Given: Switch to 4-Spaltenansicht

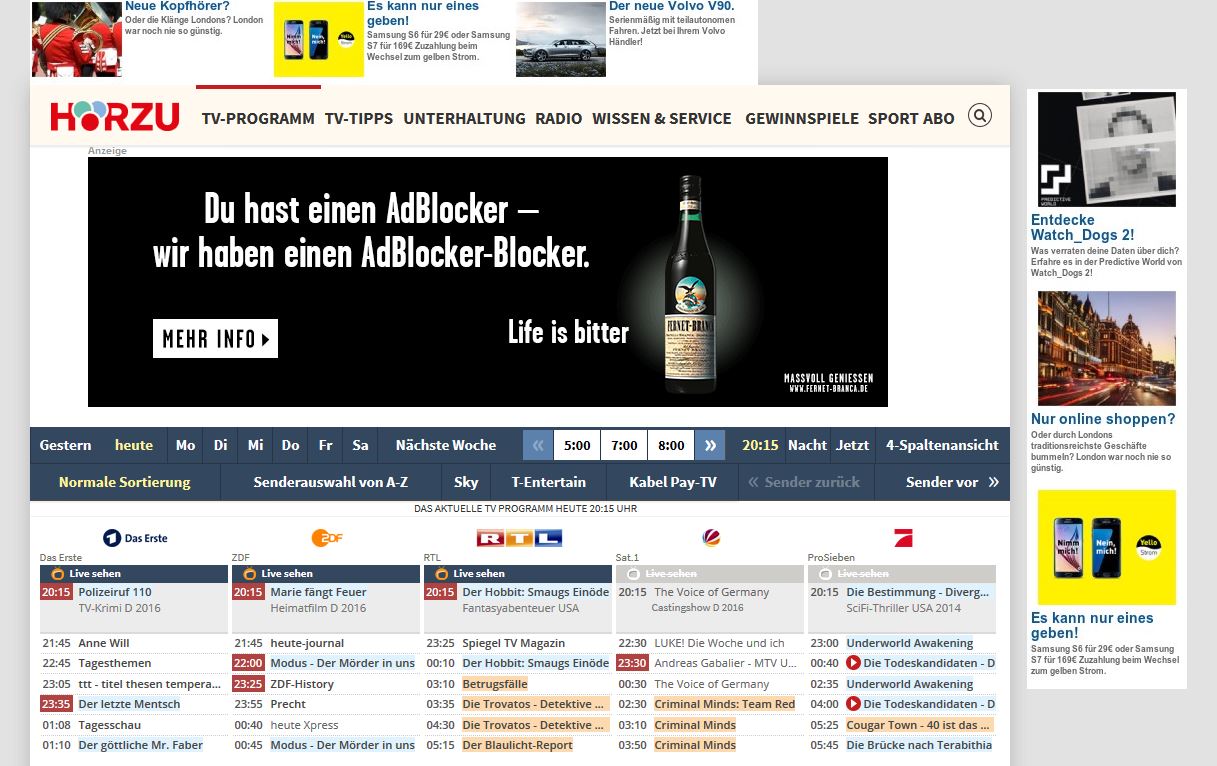Looking at the screenshot, I should (943, 445).
